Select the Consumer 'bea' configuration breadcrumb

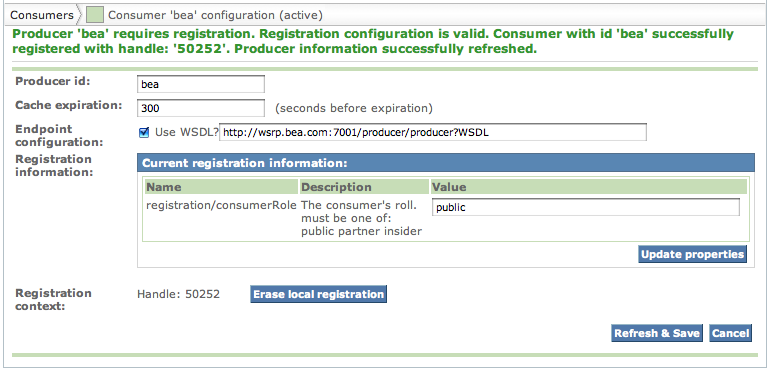(215, 15)
